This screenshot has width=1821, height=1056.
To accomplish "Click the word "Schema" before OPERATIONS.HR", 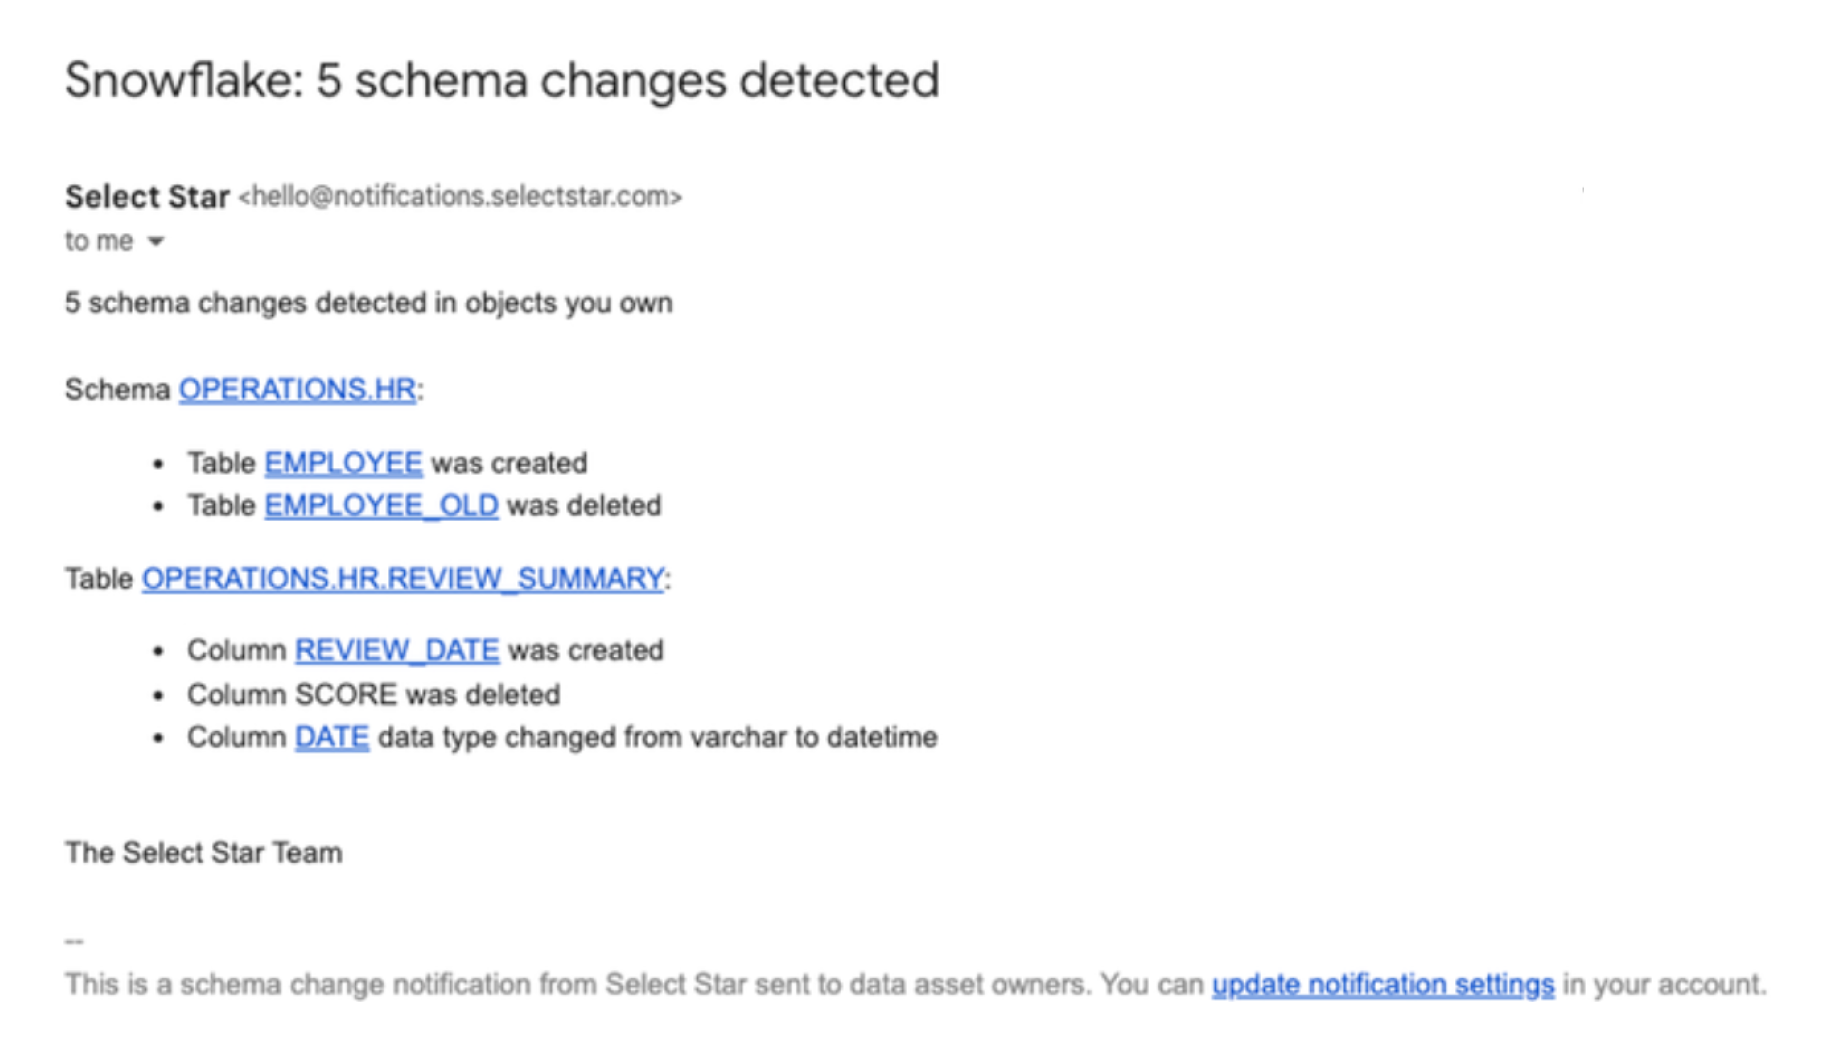I will [117, 389].
